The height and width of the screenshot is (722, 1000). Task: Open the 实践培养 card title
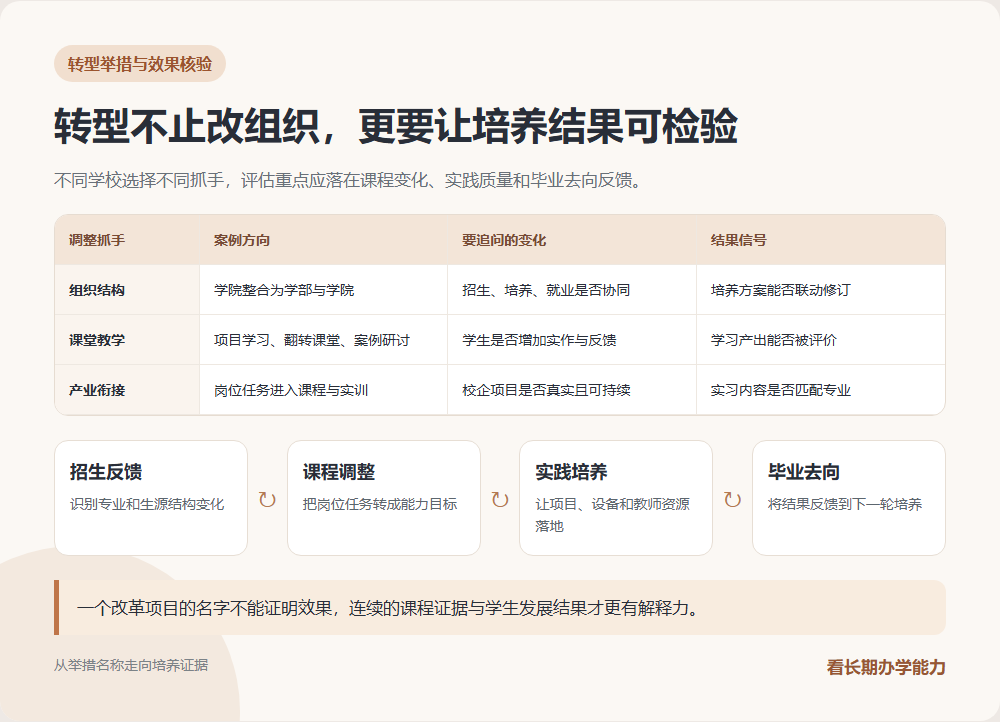pos(571,472)
